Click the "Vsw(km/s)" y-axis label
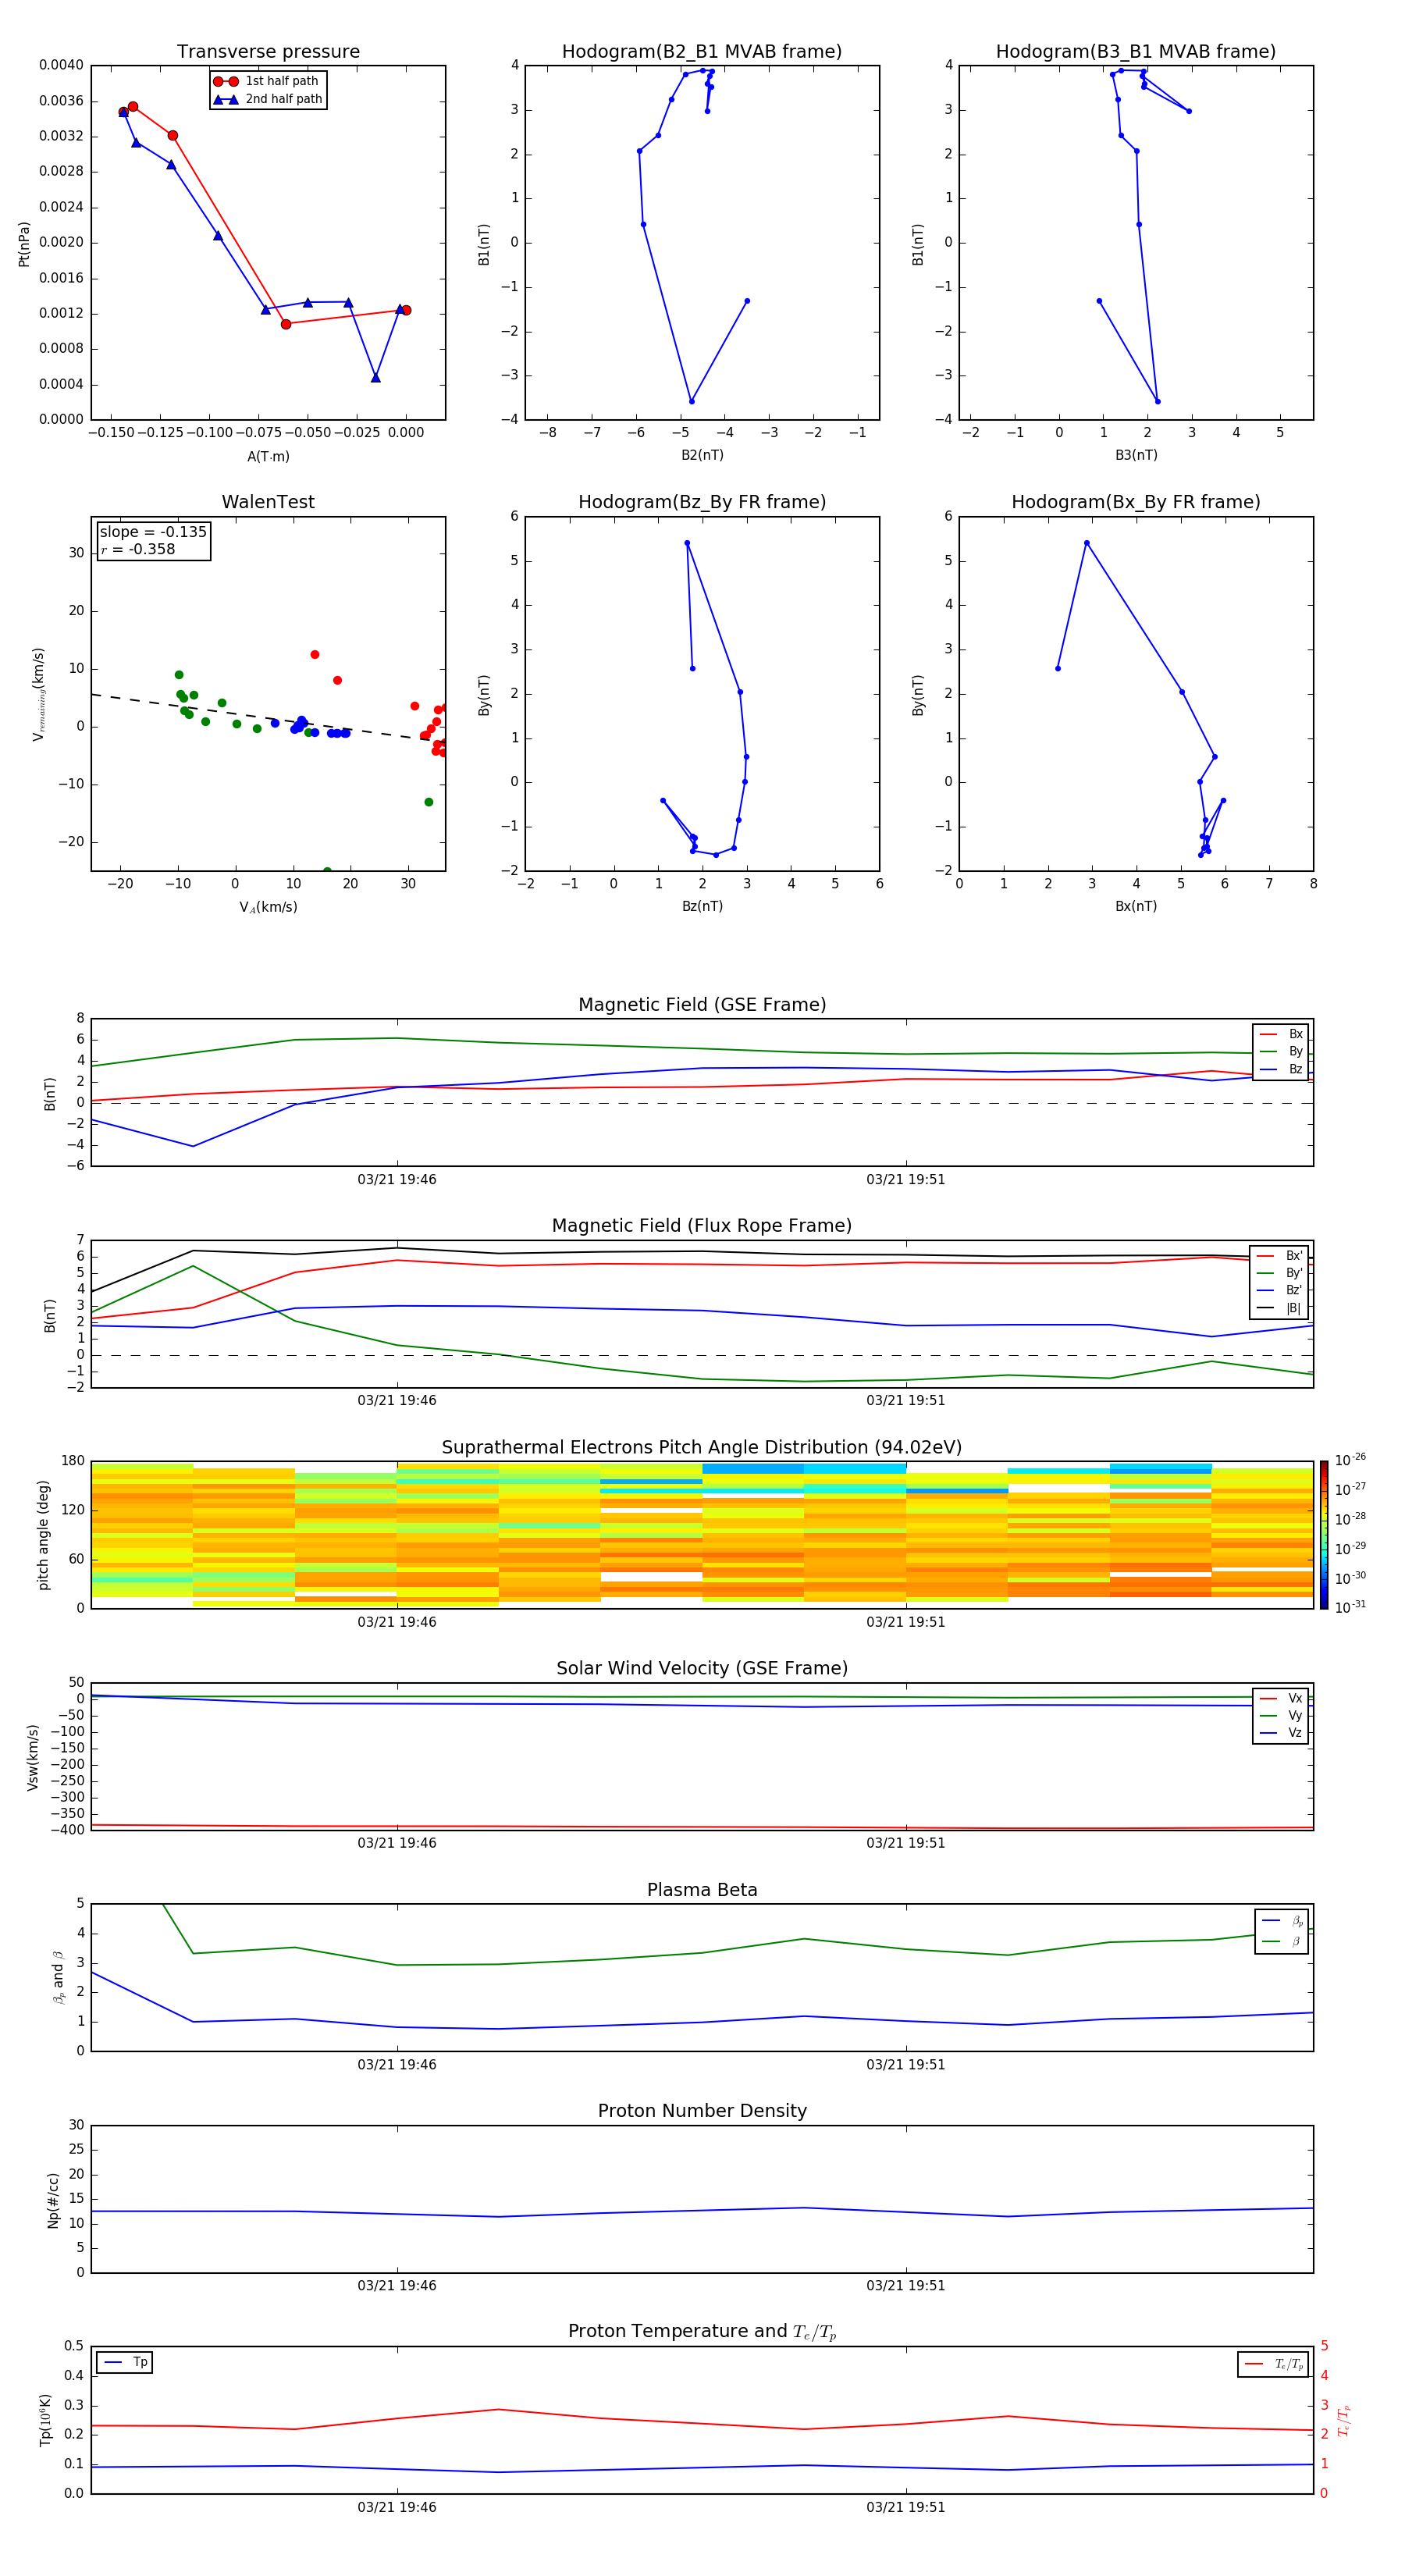This screenshot has width=1405, height=2576. tap(33, 1757)
